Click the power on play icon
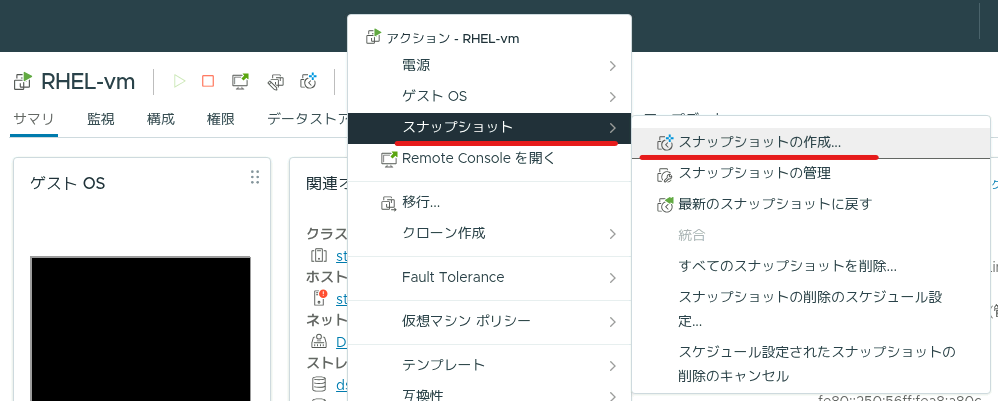 tap(179, 81)
